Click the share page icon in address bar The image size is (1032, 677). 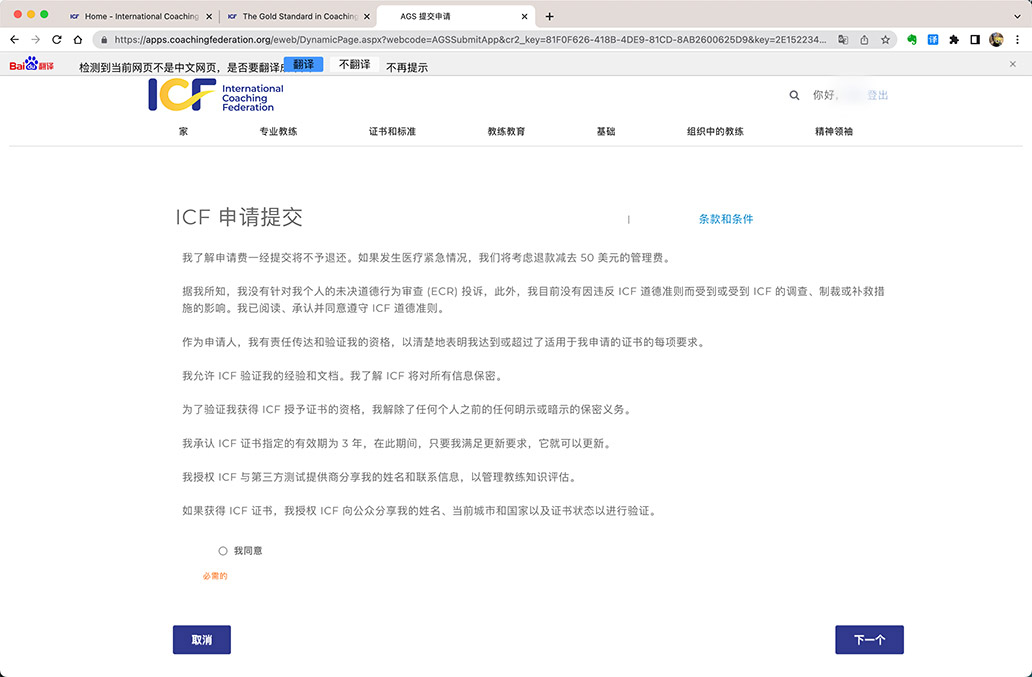(x=865, y=40)
